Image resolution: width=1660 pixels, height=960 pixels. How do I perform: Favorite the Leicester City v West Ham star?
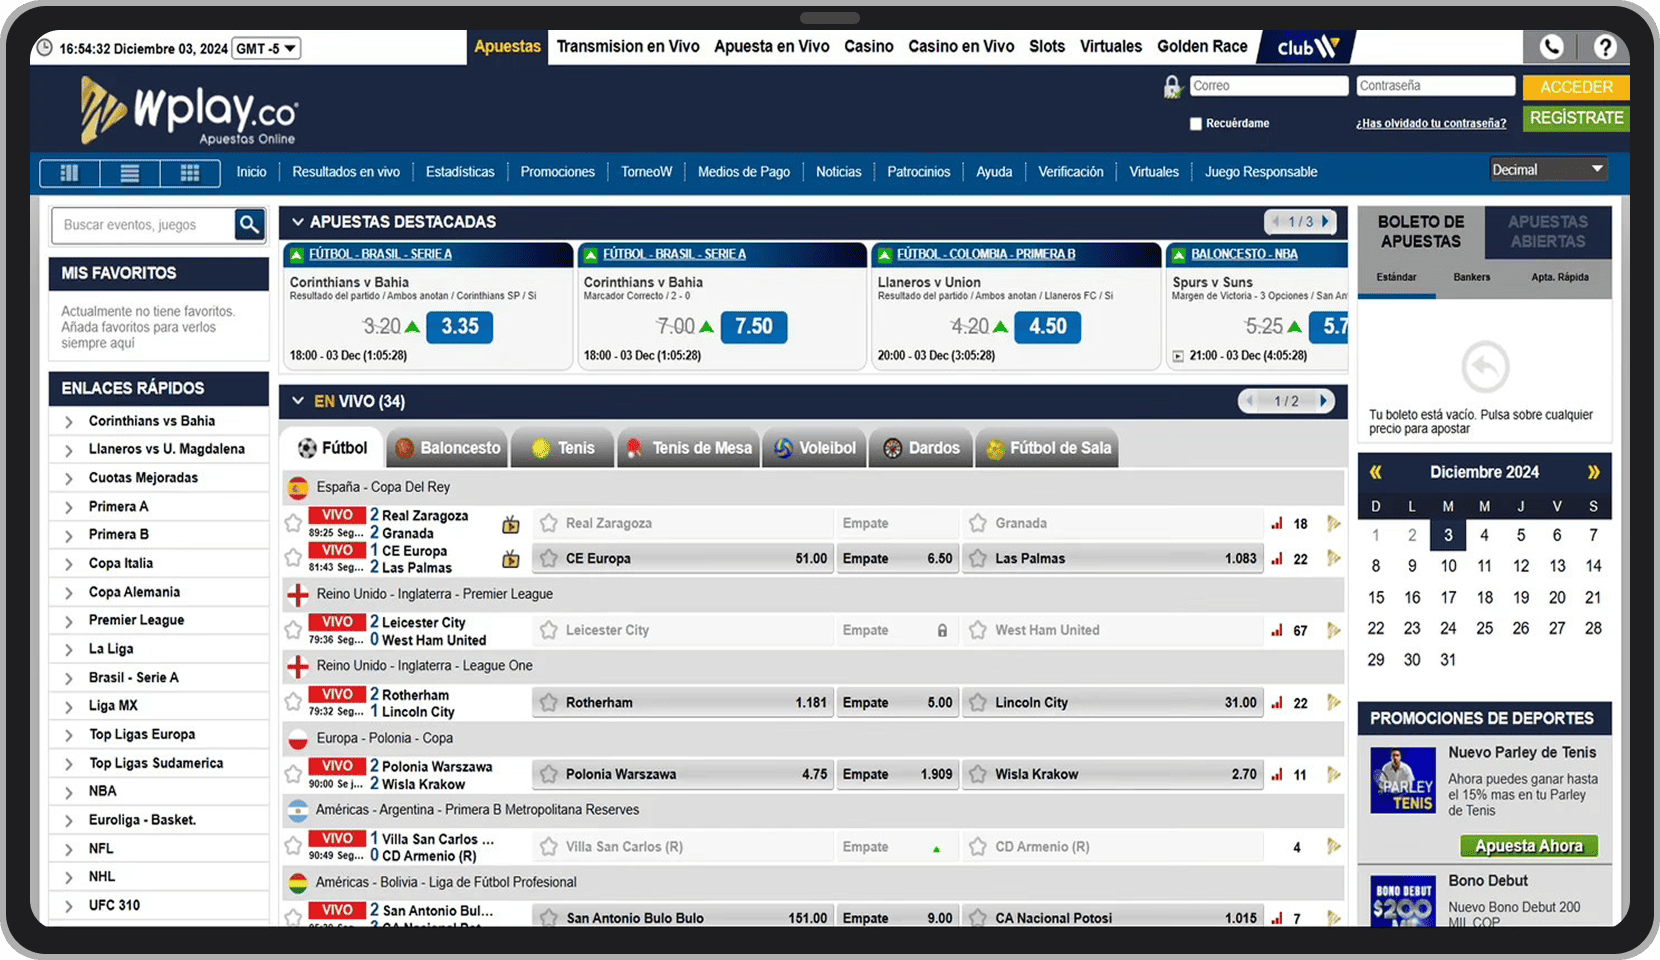[x=293, y=630]
